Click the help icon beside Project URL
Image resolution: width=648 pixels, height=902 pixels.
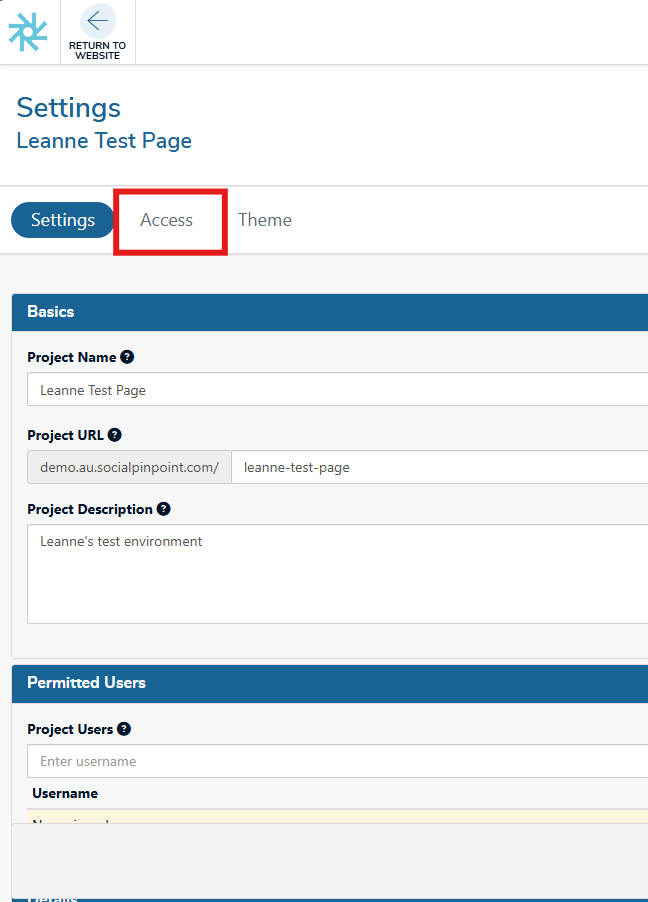tap(115, 435)
